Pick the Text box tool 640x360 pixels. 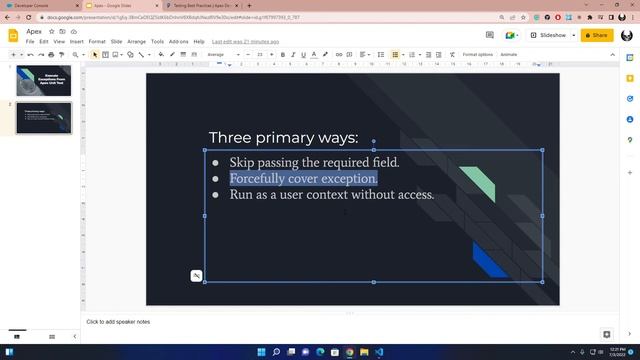(105, 54)
